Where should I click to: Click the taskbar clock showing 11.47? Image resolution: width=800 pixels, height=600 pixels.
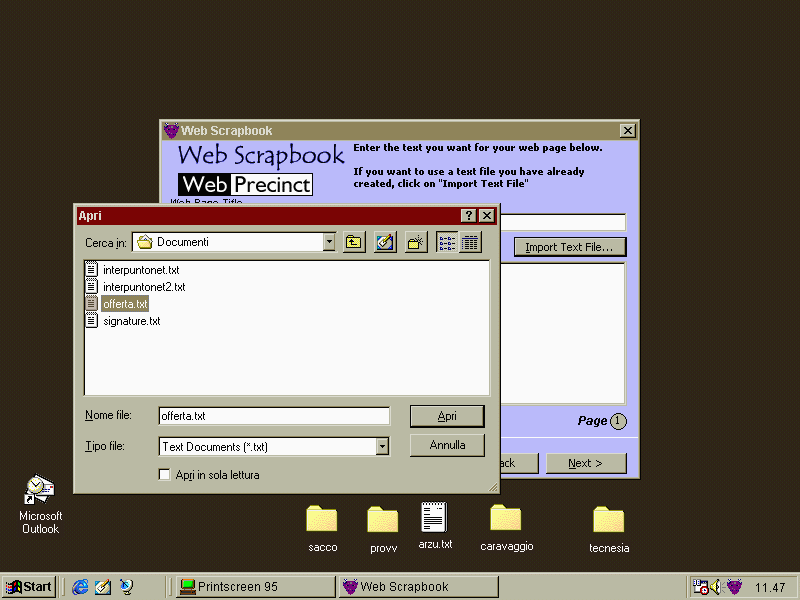click(x=770, y=588)
